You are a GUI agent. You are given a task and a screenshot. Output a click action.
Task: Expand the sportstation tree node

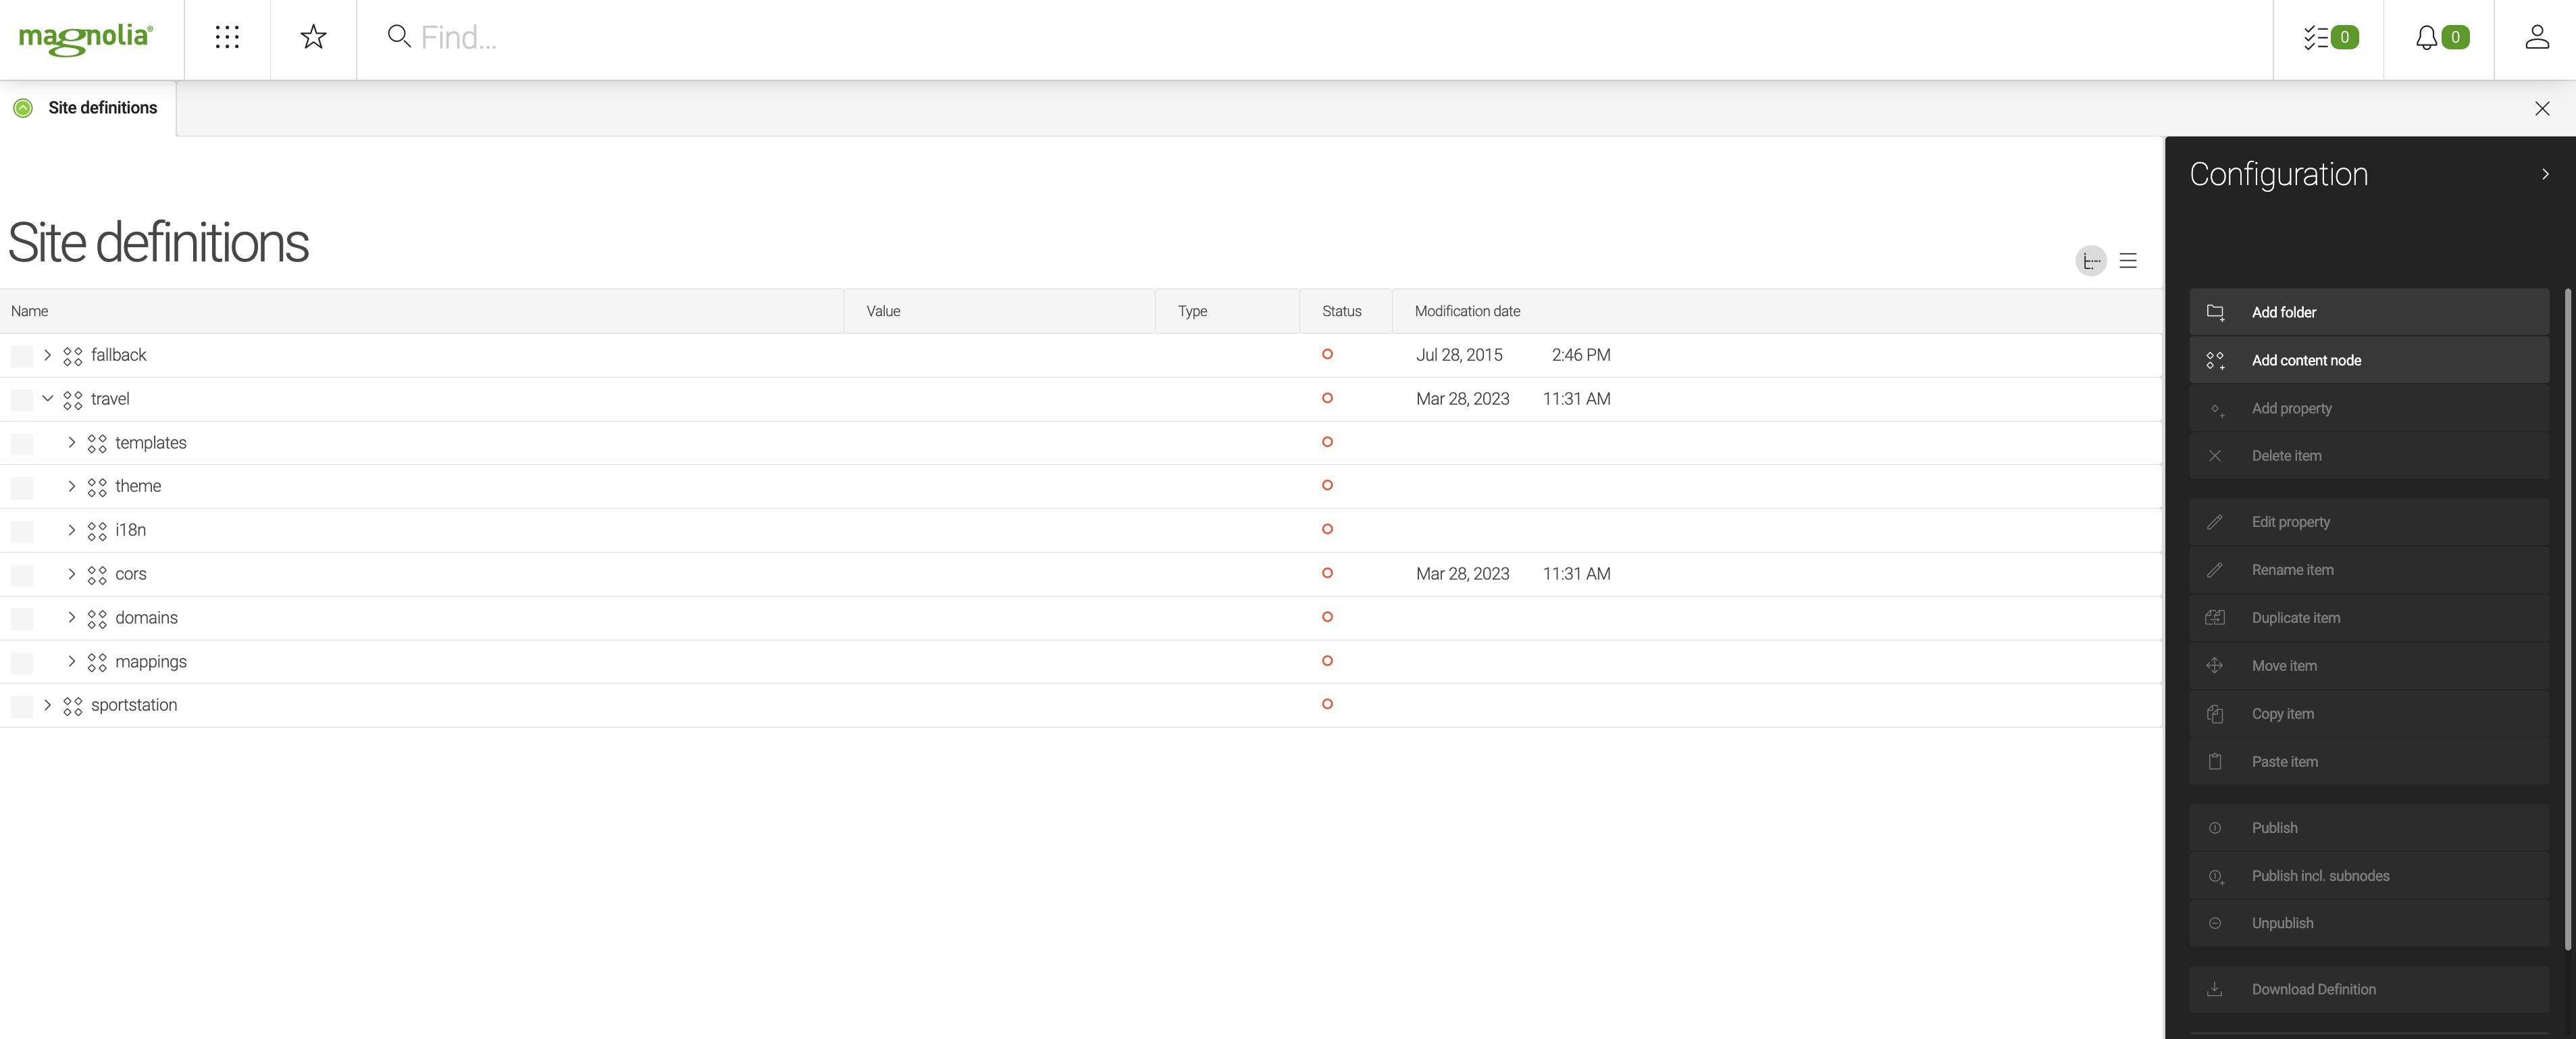point(46,705)
